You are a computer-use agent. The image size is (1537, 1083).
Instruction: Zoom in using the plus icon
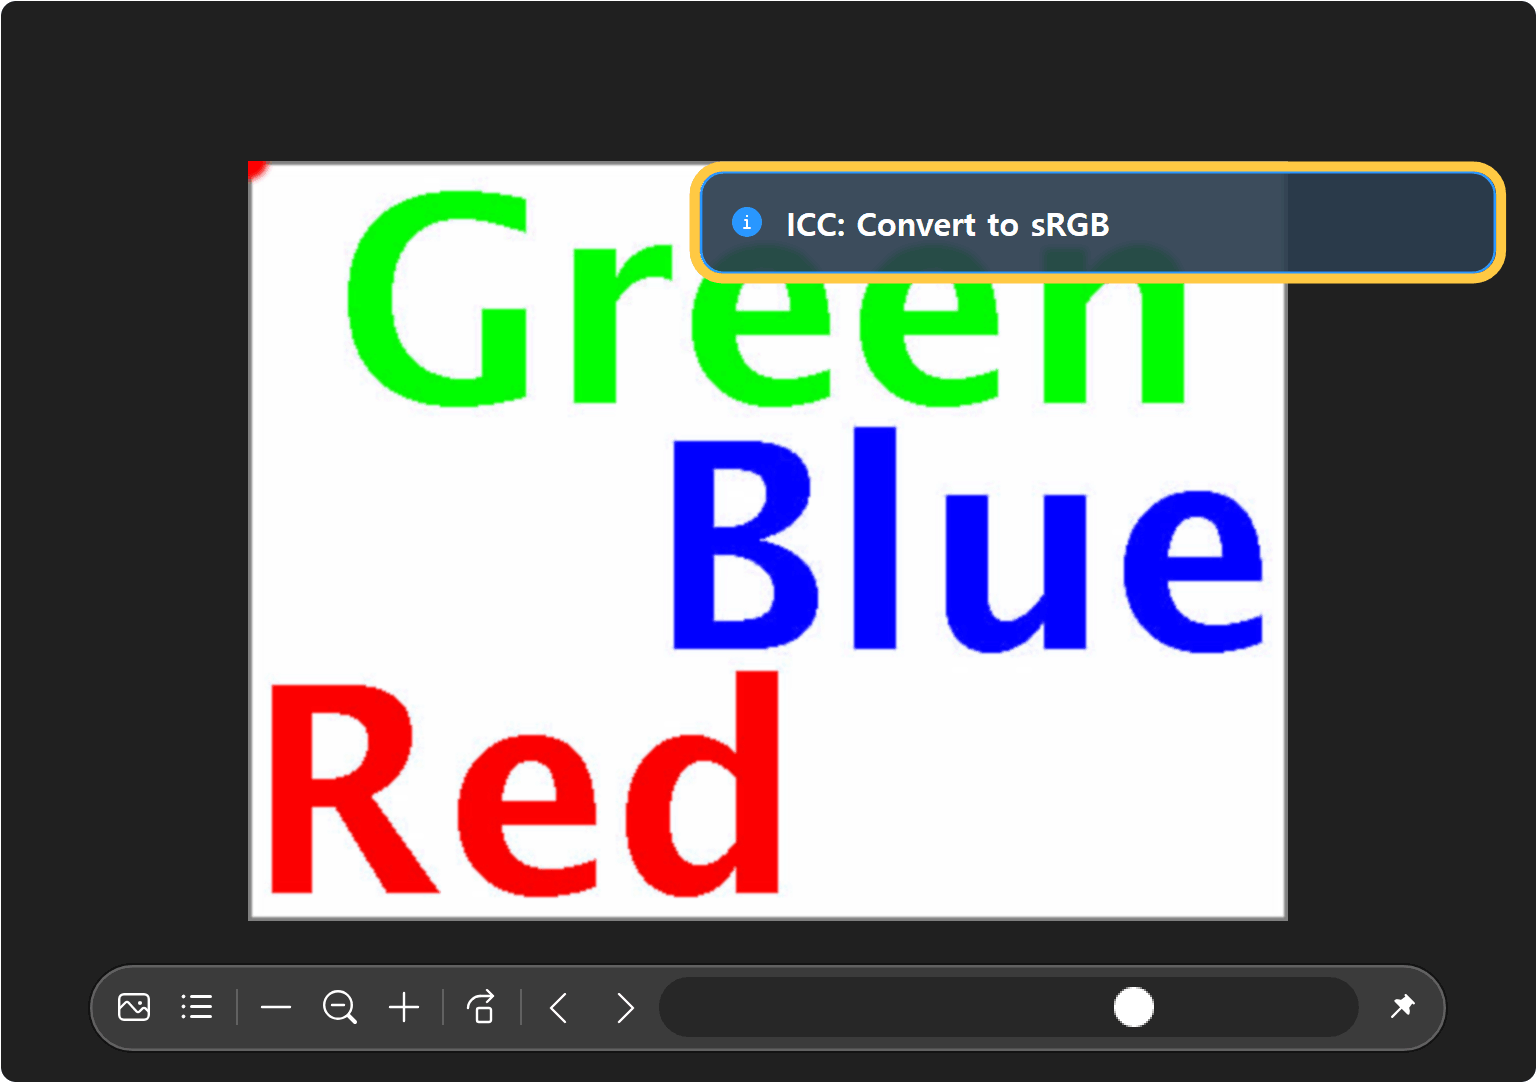coord(404,1007)
